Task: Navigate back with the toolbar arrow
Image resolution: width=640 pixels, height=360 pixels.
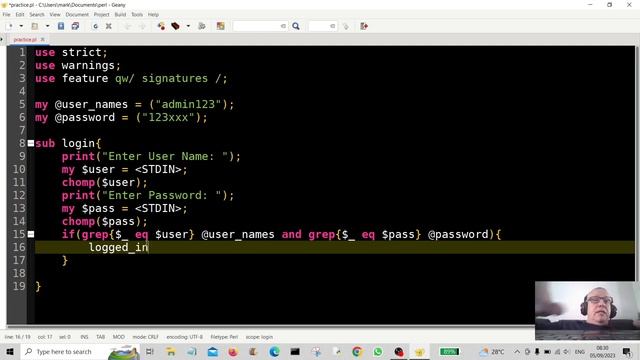Action: (127, 26)
